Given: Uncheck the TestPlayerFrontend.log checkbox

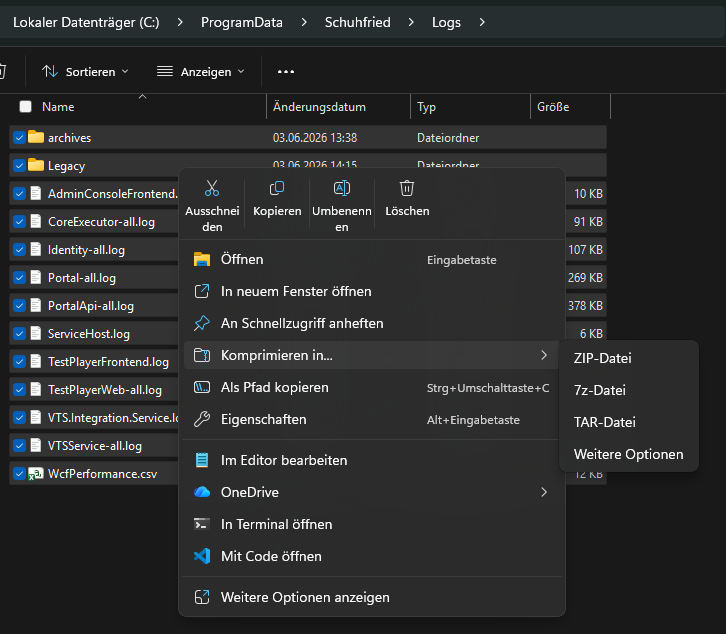Looking at the screenshot, I should 19,362.
